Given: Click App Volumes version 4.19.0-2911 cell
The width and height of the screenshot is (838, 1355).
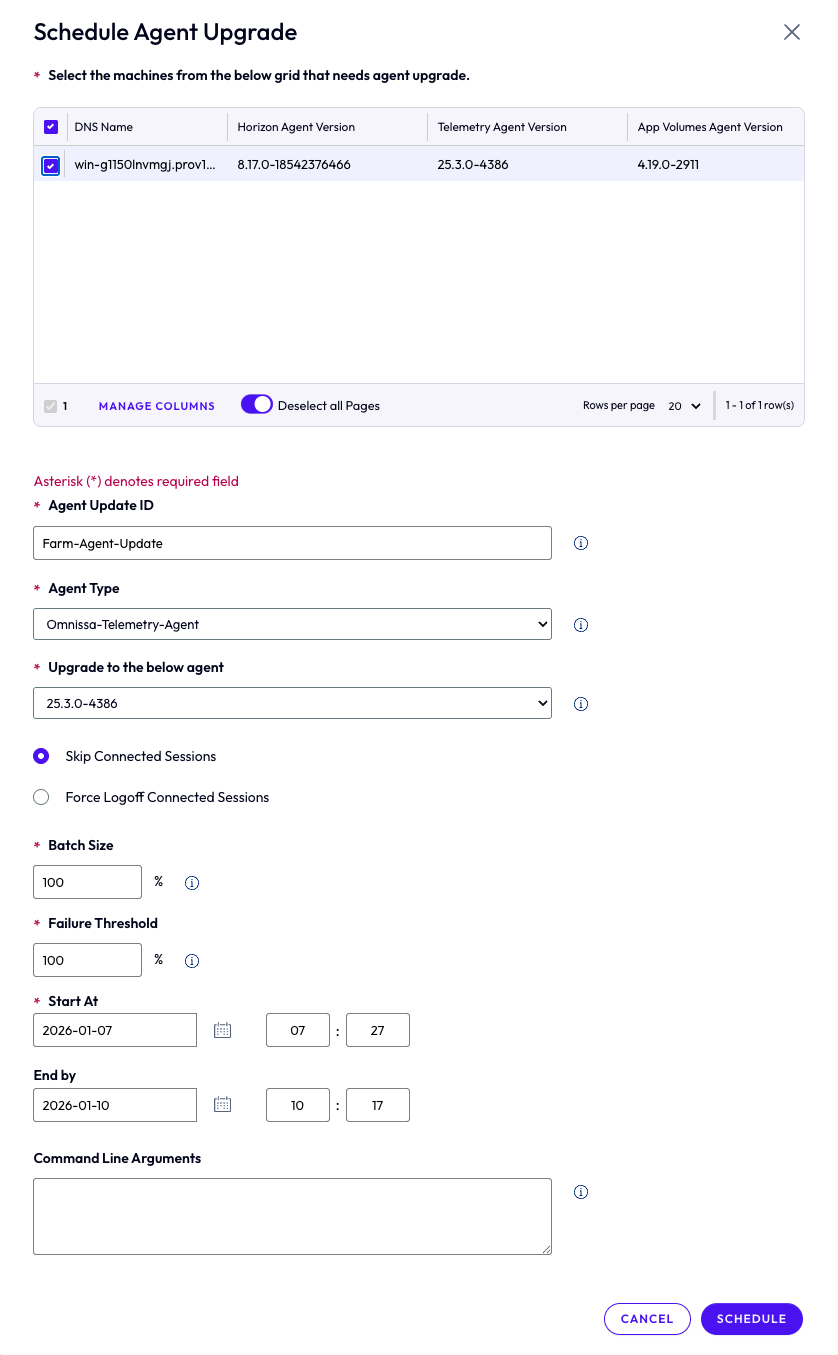Looking at the screenshot, I should (x=668, y=164).
